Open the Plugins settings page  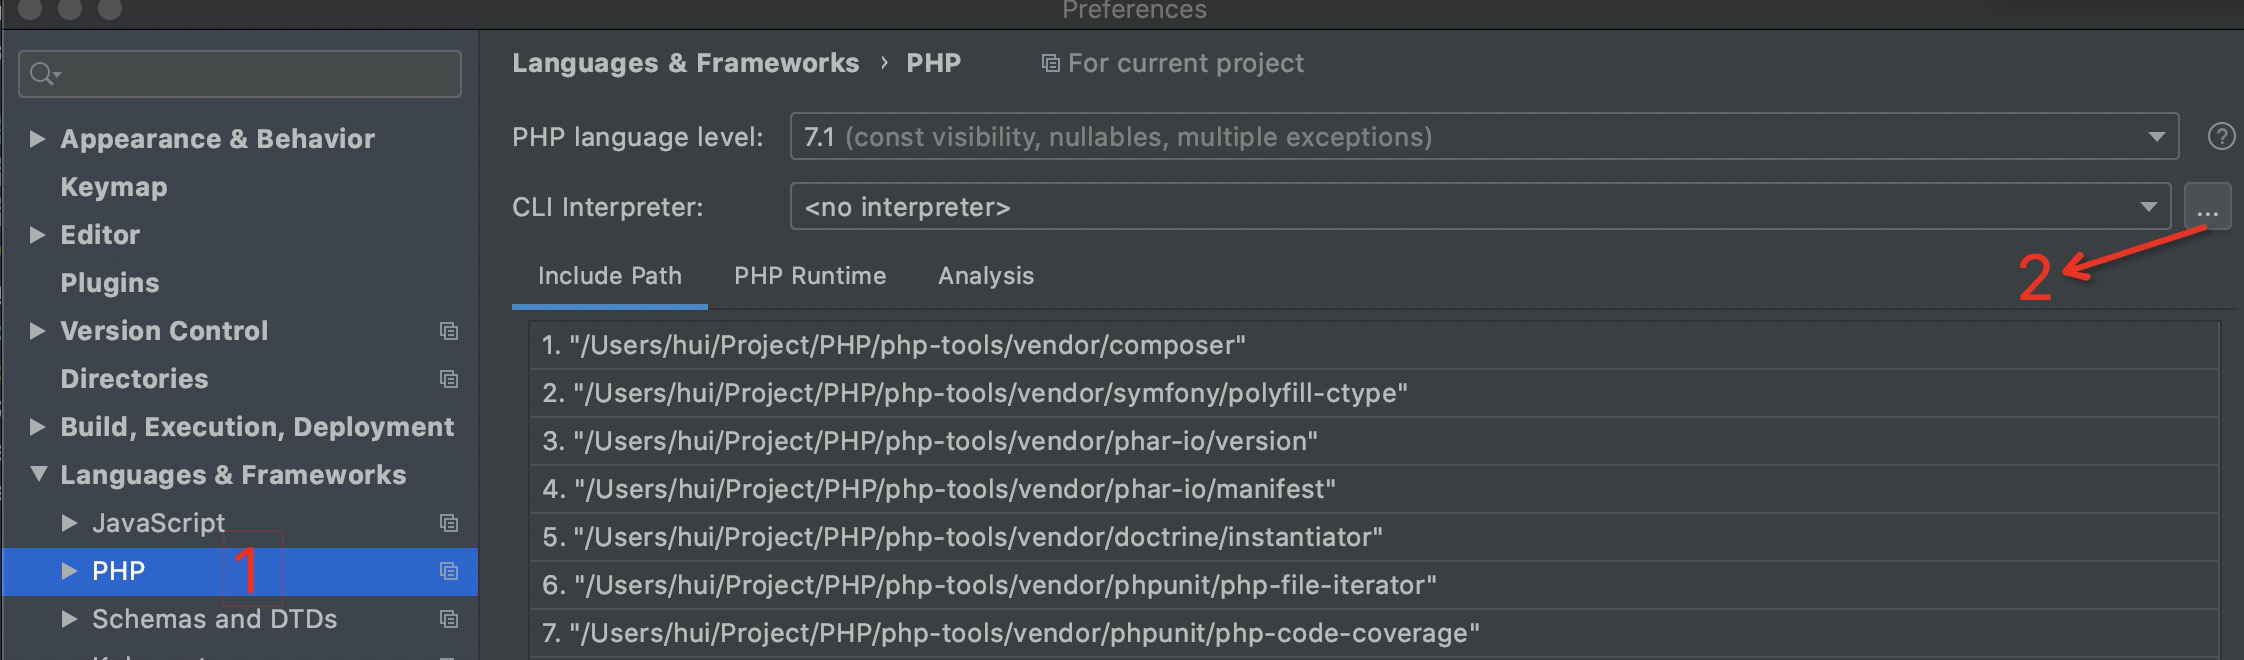[x=109, y=283]
